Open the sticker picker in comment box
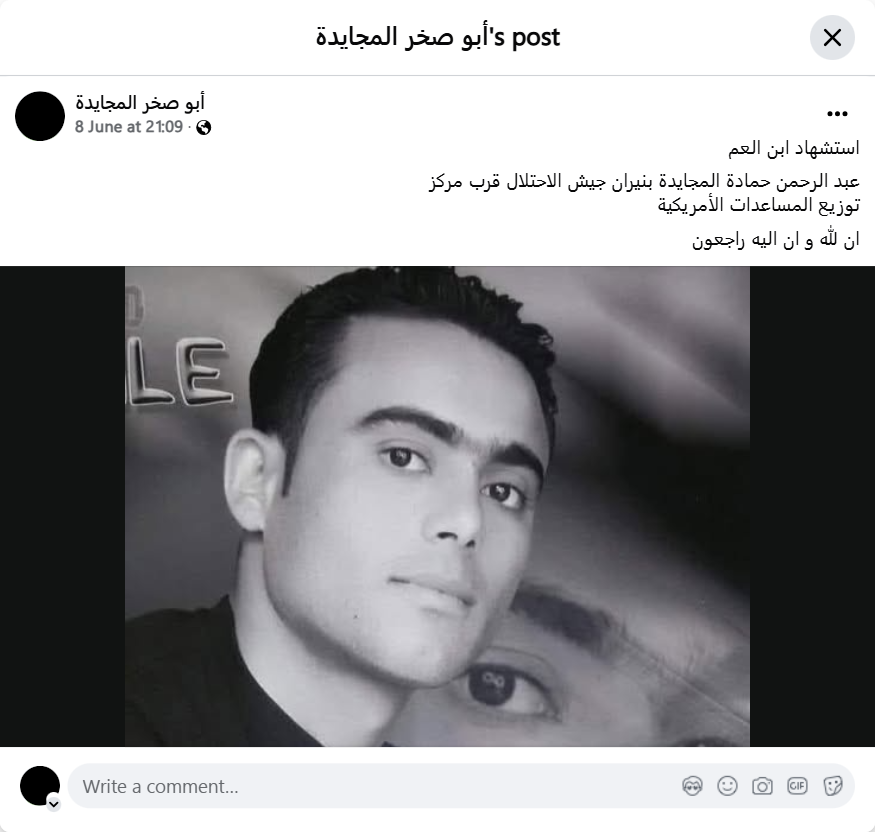 832,786
